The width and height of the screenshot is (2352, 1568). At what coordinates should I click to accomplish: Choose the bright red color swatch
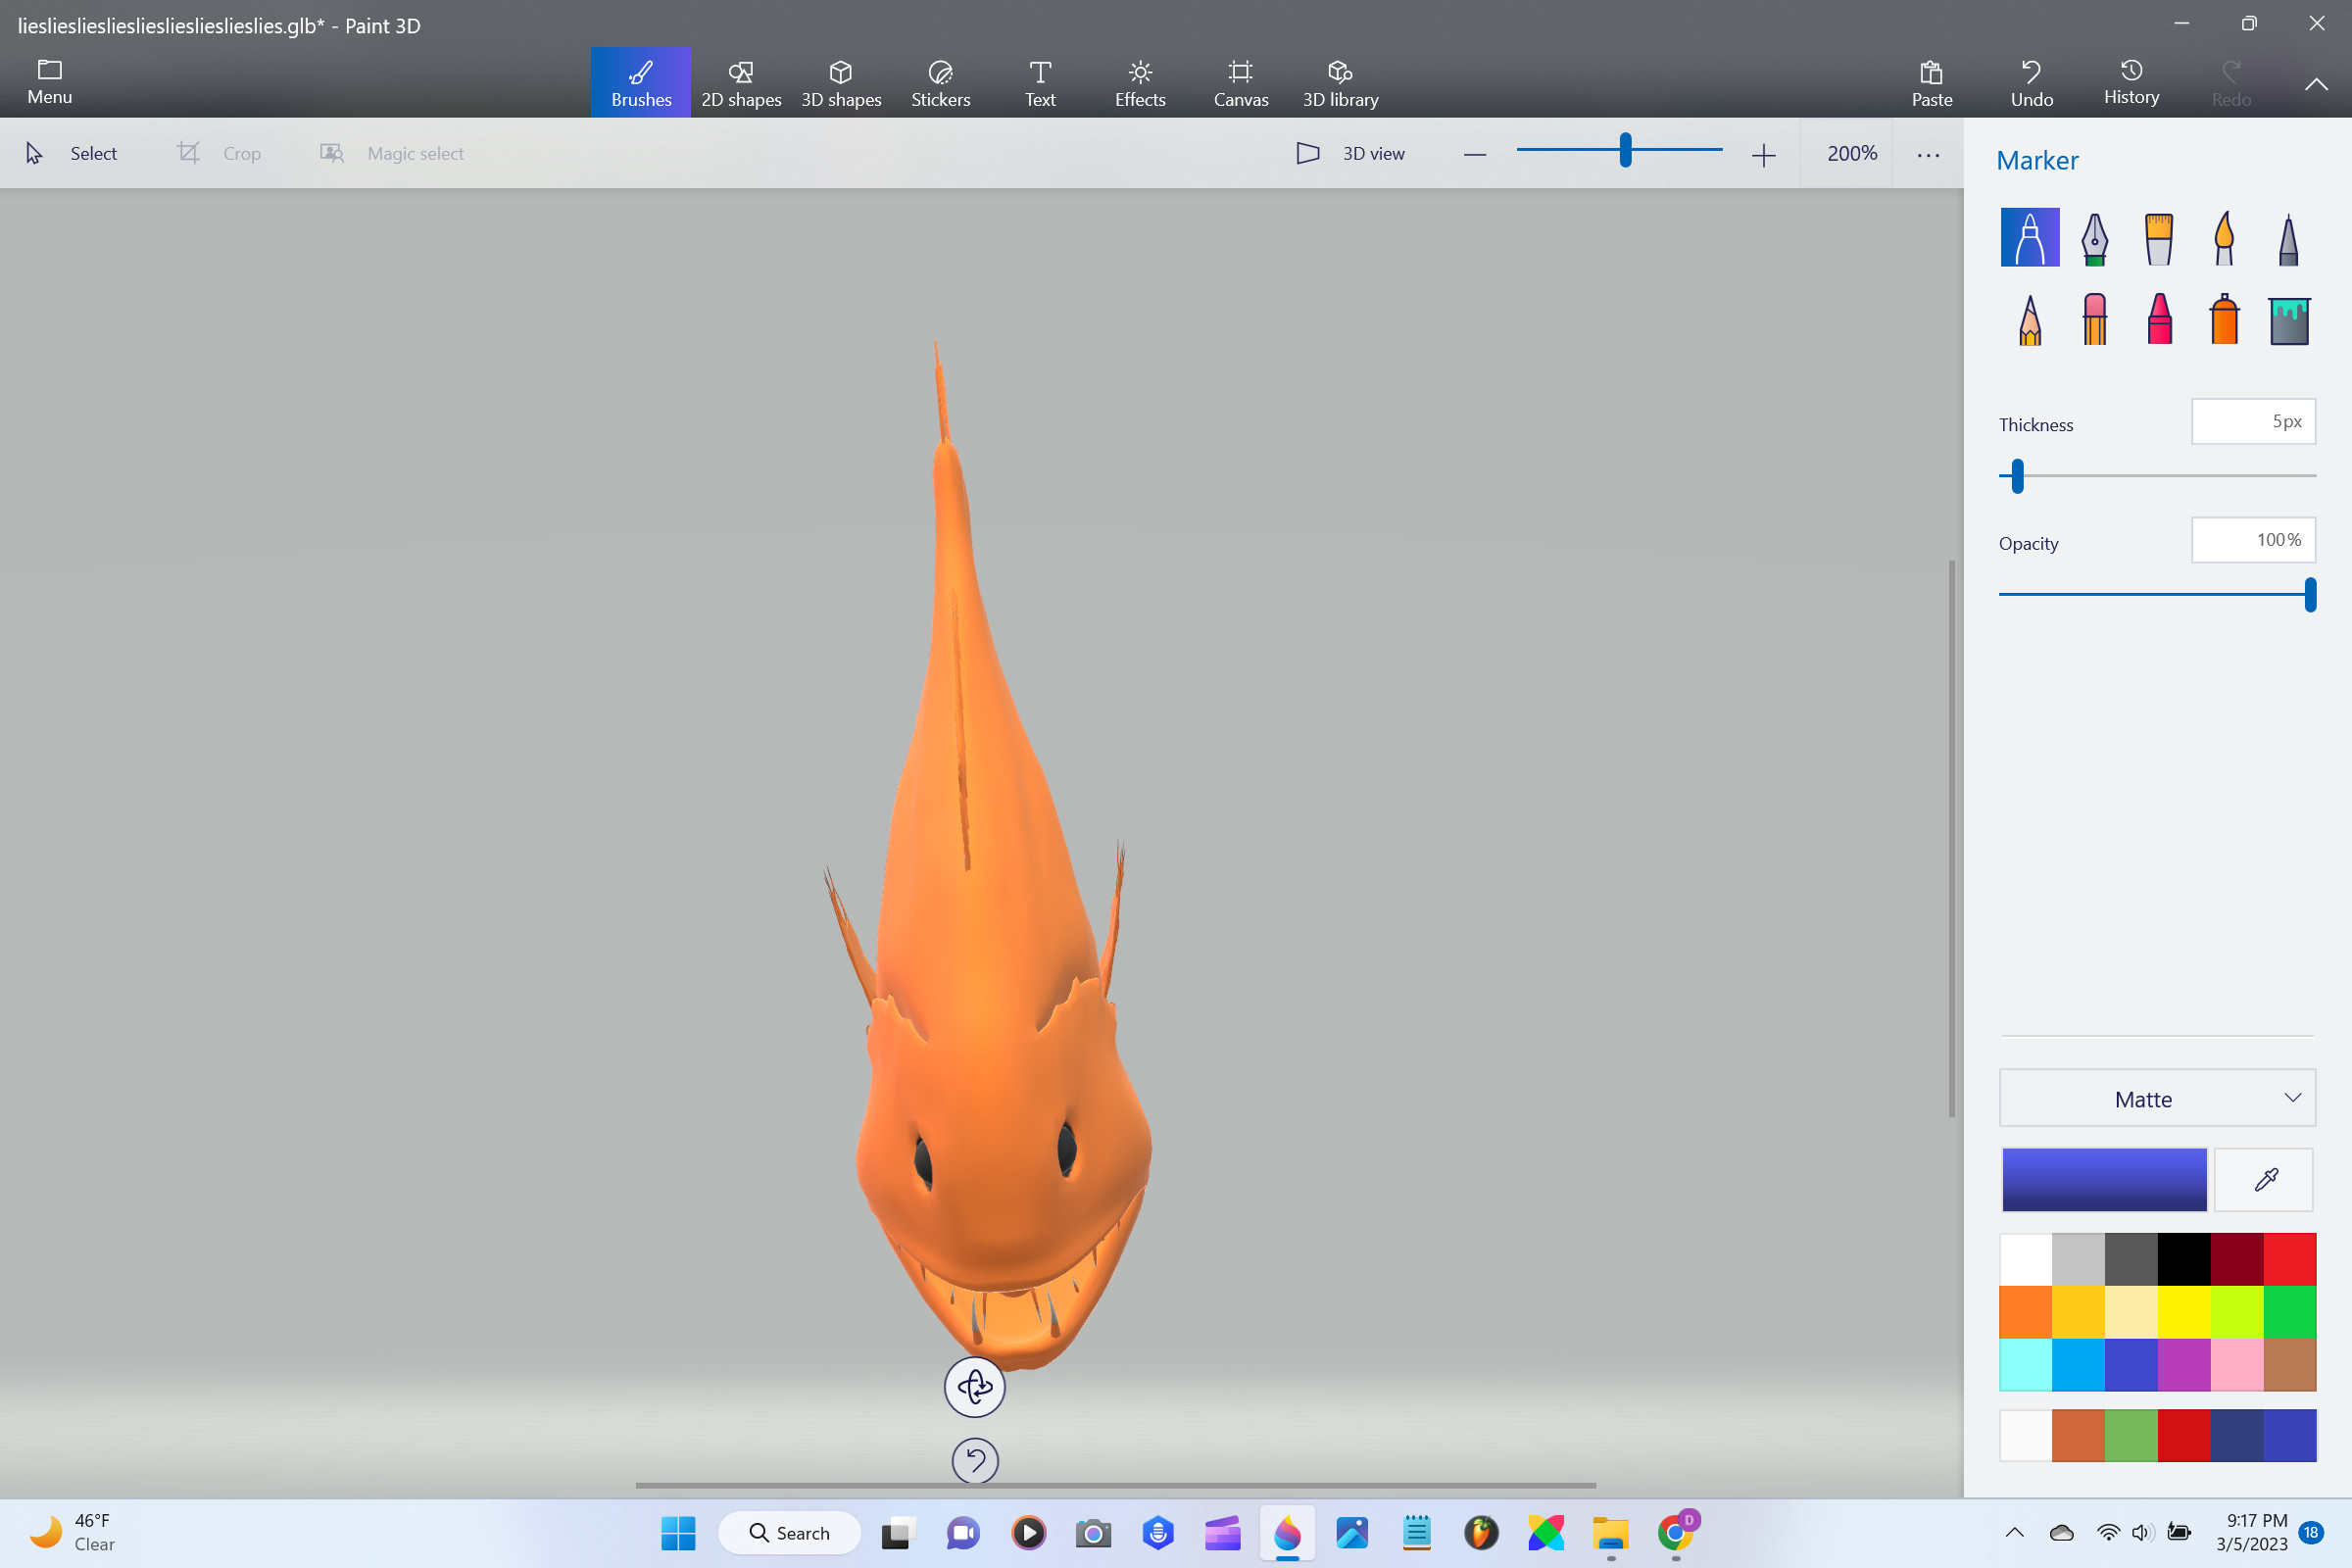point(2290,1259)
